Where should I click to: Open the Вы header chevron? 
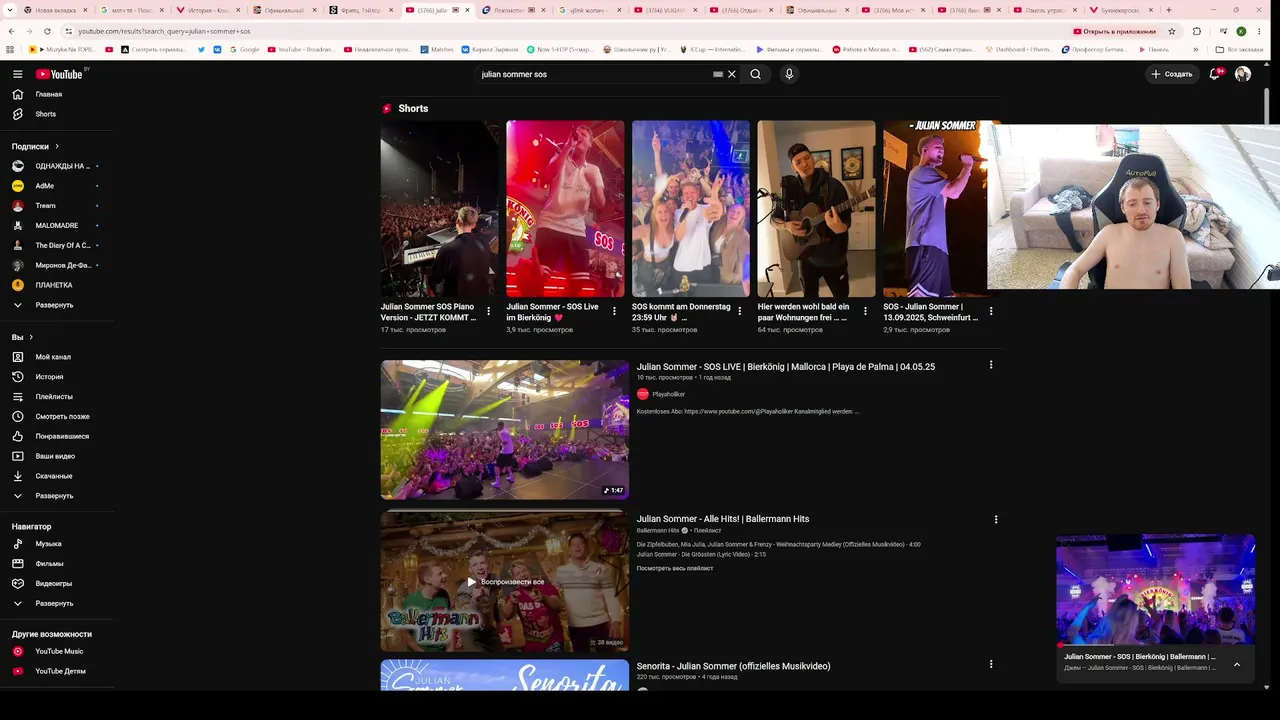click(x=31, y=337)
